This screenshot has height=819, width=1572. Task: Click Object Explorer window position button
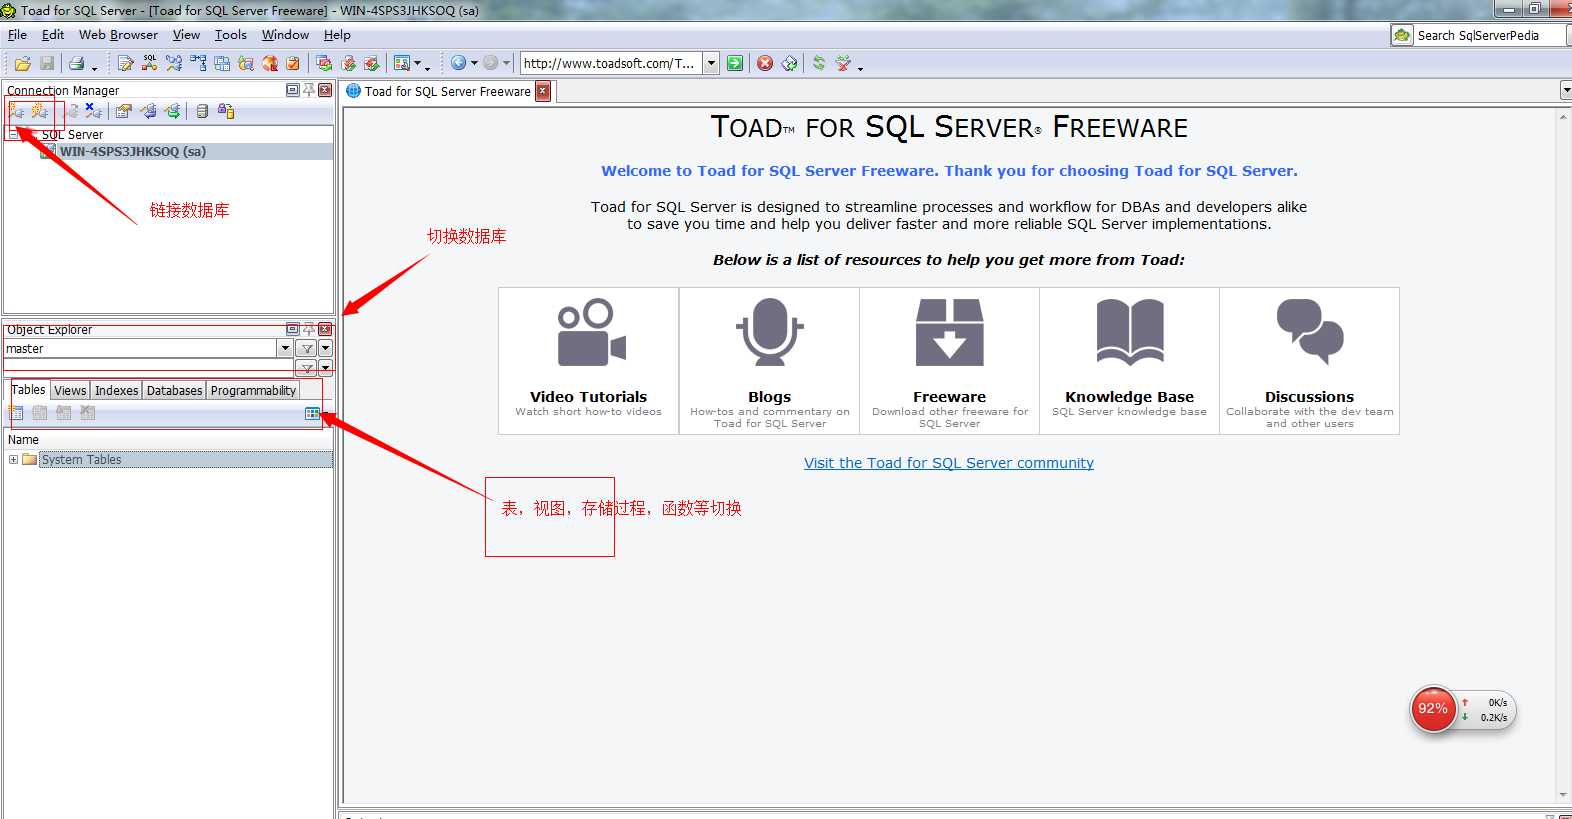tap(293, 329)
